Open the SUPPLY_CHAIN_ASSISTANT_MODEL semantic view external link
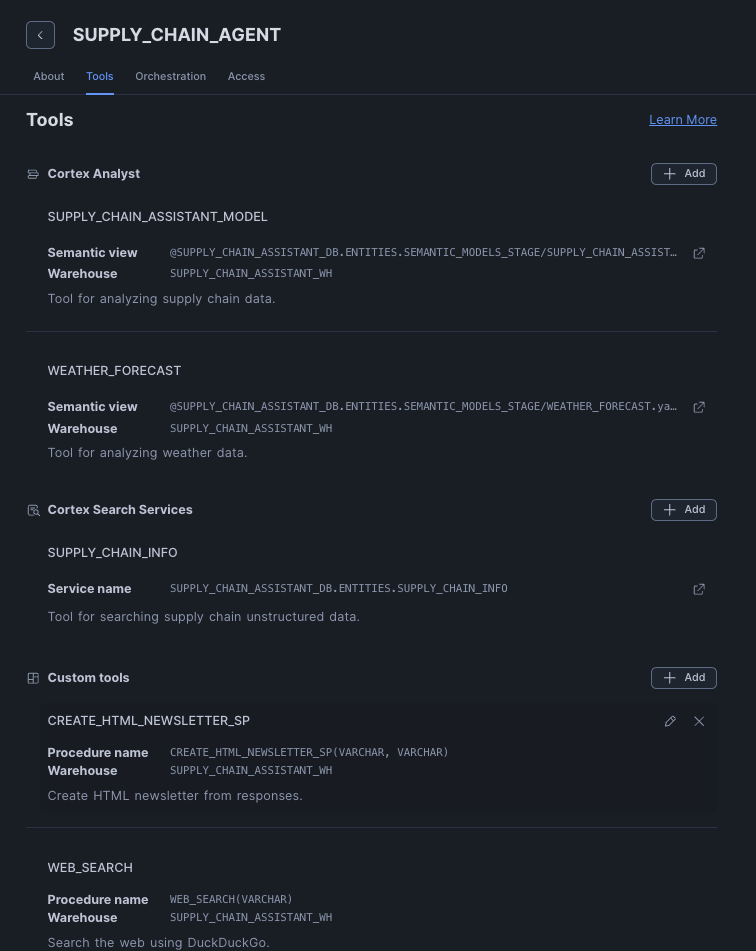 pos(699,253)
